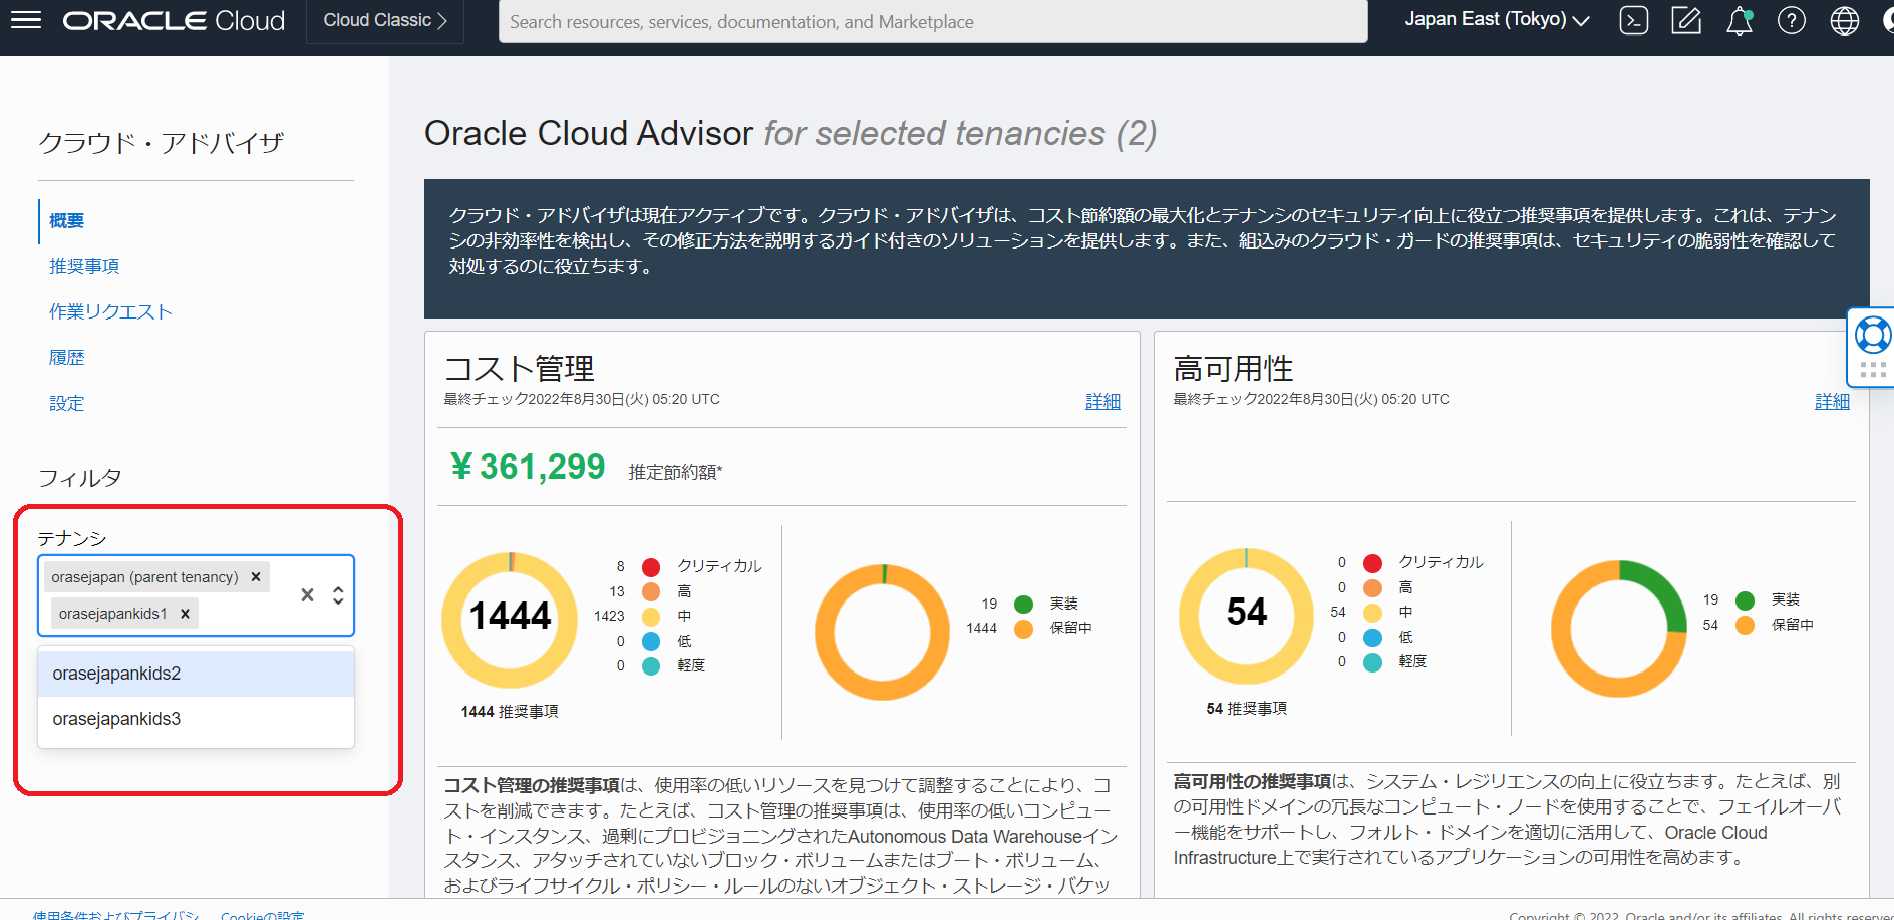Open 作業リクエスト from the sidebar
Image resolution: width=1894 pixels, height=920 pixels.
pos(110,311)
